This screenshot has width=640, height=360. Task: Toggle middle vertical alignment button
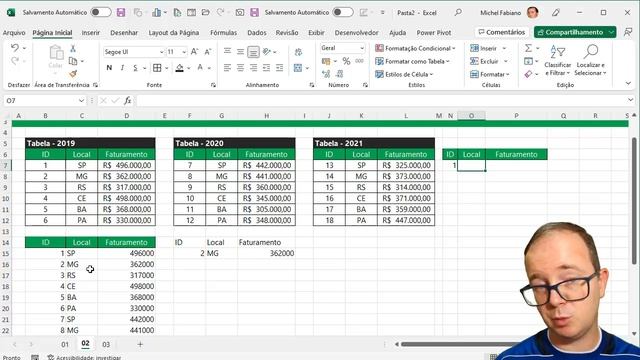240,51
